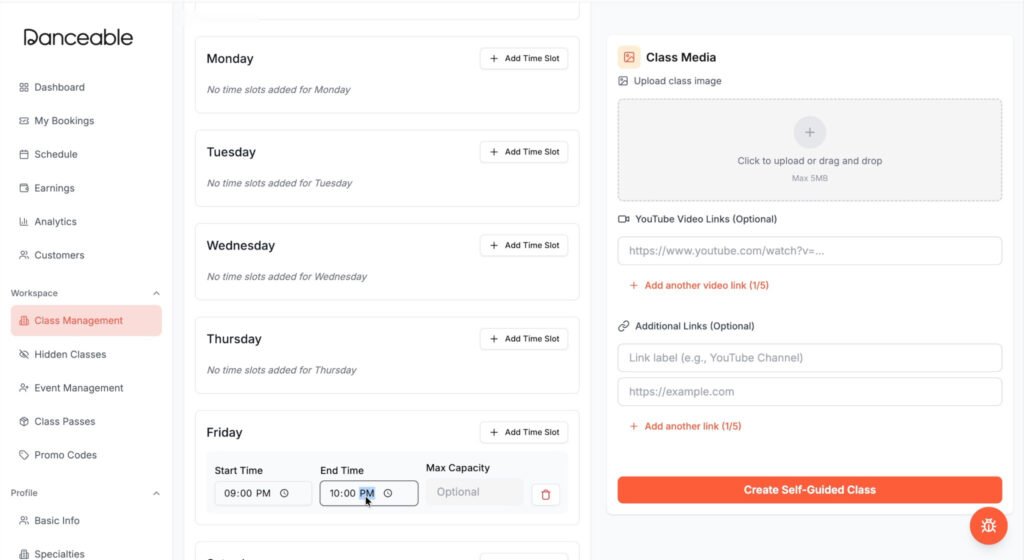Click the clock icon in End Time field
The width and height of the screenshot is (1024, 560).
tap(388, 493)
